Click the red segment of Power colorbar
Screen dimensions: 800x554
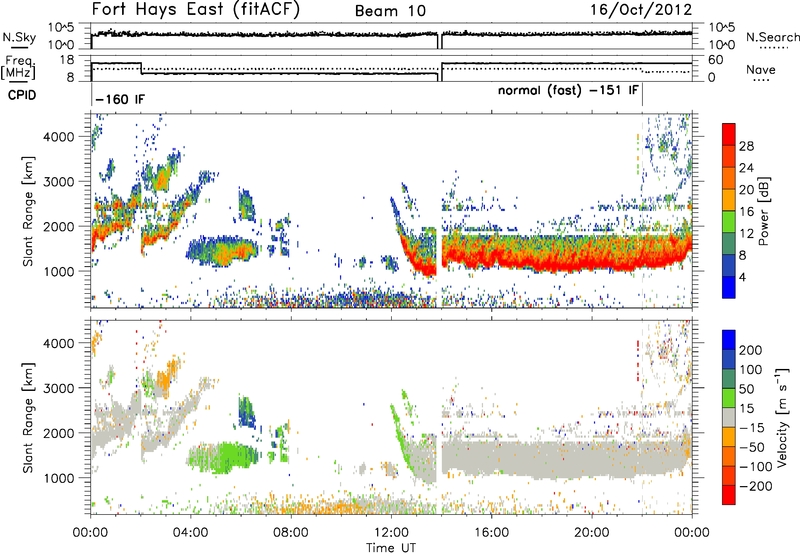pos(729,135)
